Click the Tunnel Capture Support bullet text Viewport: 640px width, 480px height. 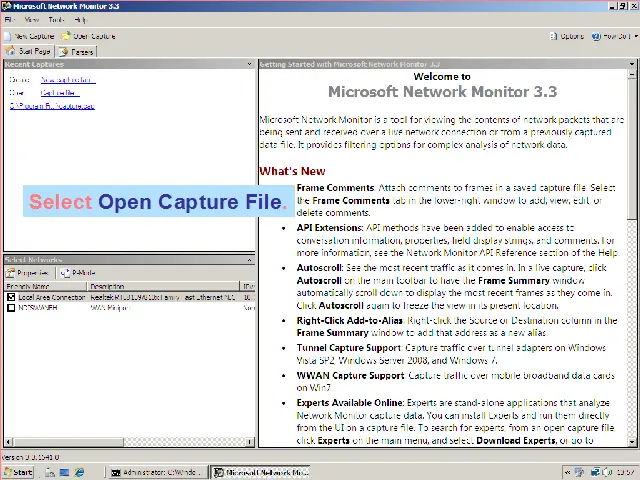point(349,348)
